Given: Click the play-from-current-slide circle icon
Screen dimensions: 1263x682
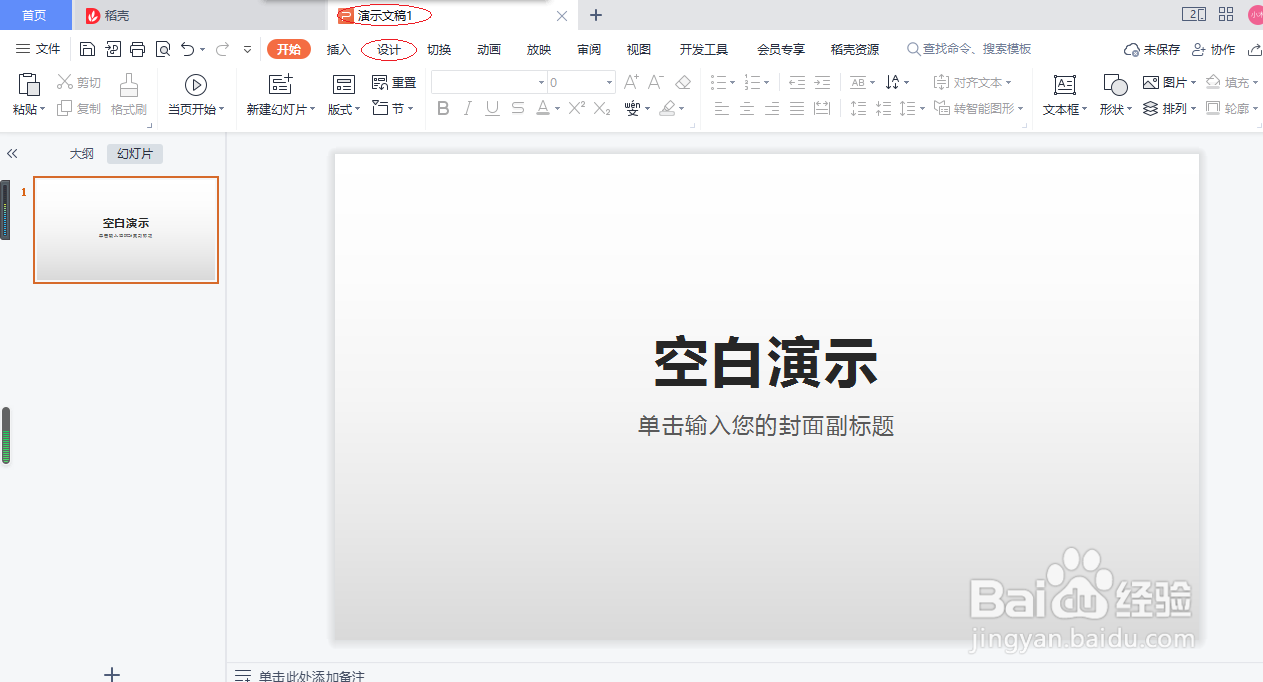Looking at the screenshot, I should [196, 84].
